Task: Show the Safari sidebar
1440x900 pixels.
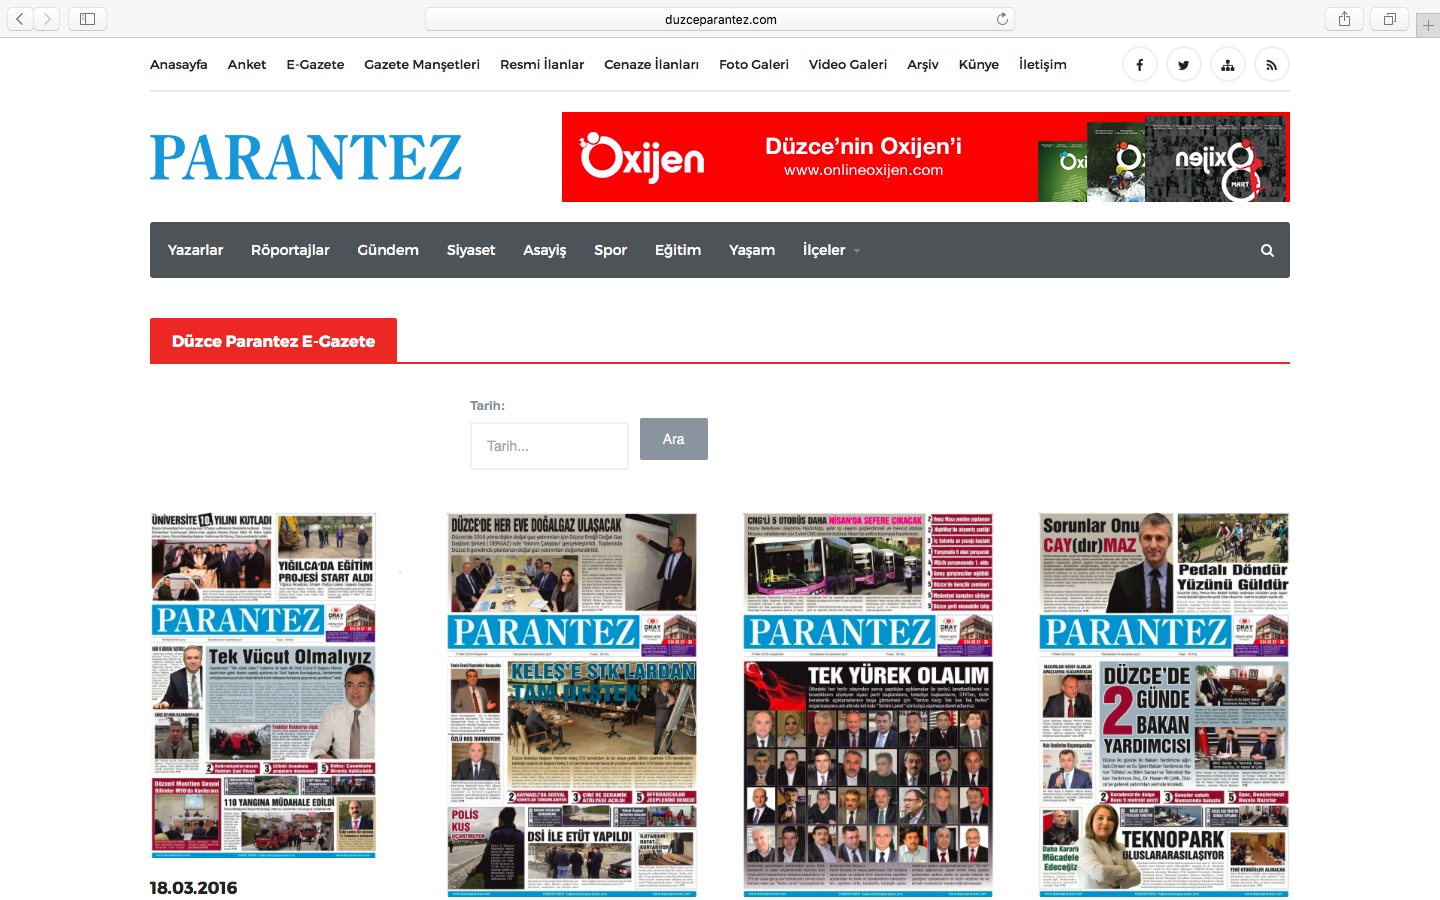Action: pos(87,19)
